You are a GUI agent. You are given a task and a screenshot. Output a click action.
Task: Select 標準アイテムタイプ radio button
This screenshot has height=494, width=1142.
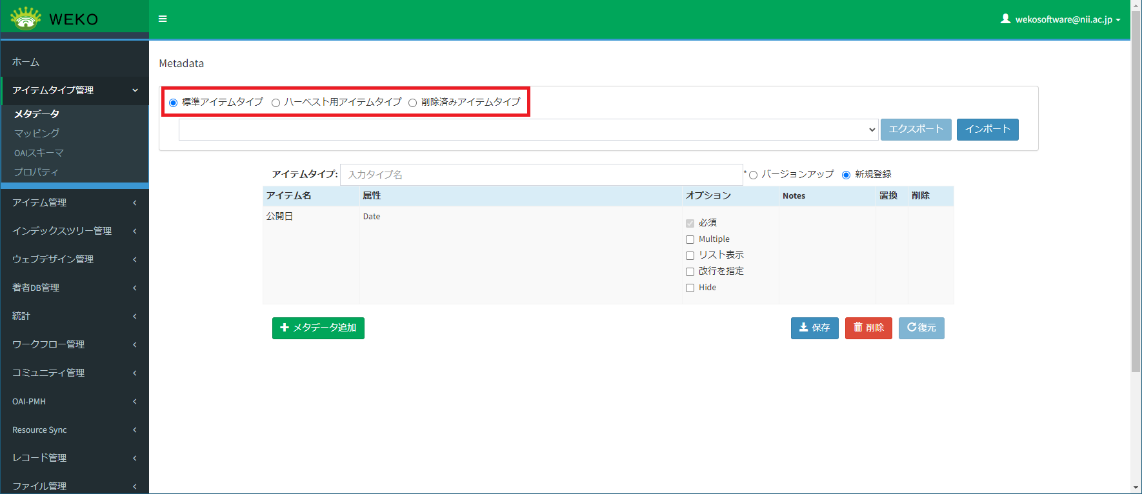pyautogui.click(x=174, y=102)
